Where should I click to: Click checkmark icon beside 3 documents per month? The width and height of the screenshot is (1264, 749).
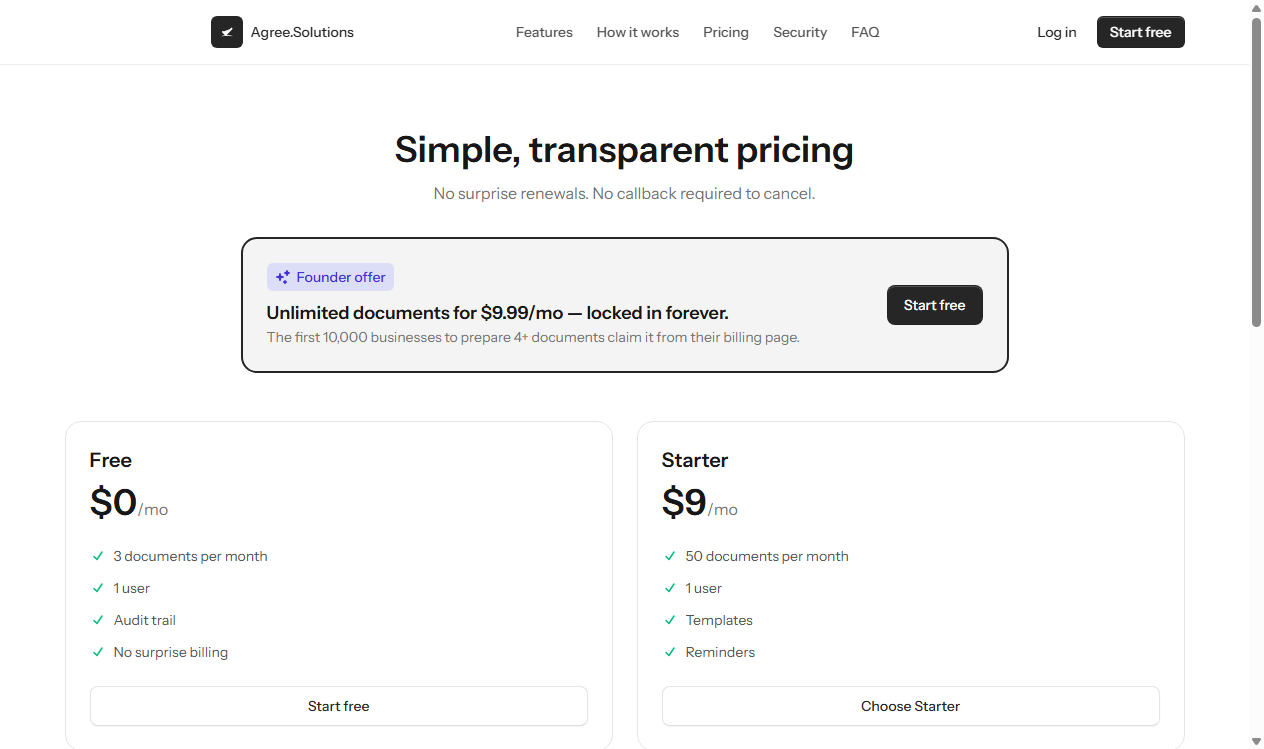coord(98,556)
